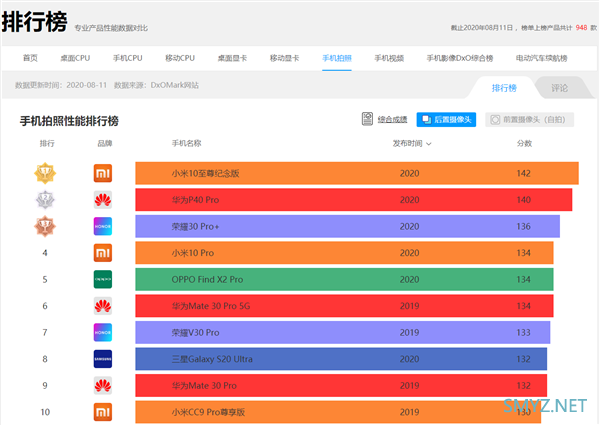Open the 综合成绩 overall score link

[392, 119]
